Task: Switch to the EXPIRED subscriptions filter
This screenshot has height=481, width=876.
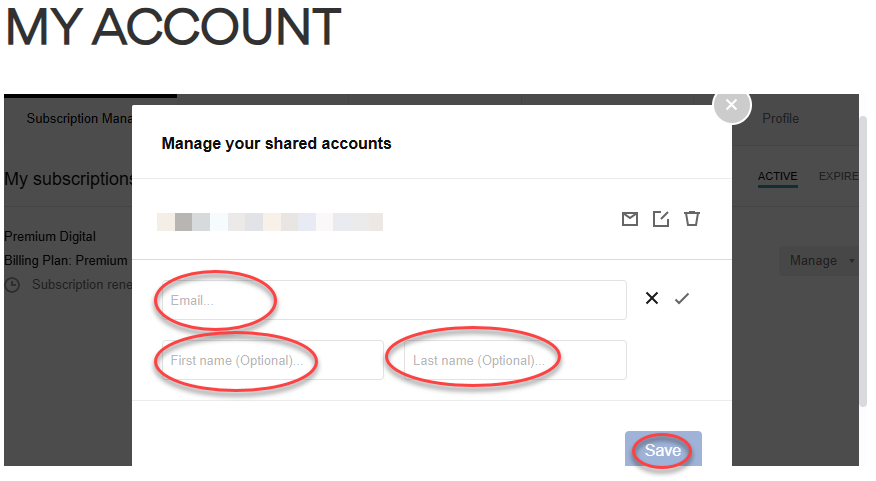Action: pos(838,176)
